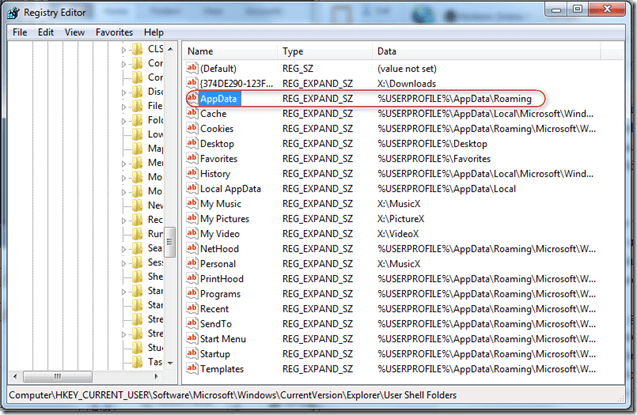Expand the Disc tree folder arrow
Screen dimensions: 637x415
(124, 91)
